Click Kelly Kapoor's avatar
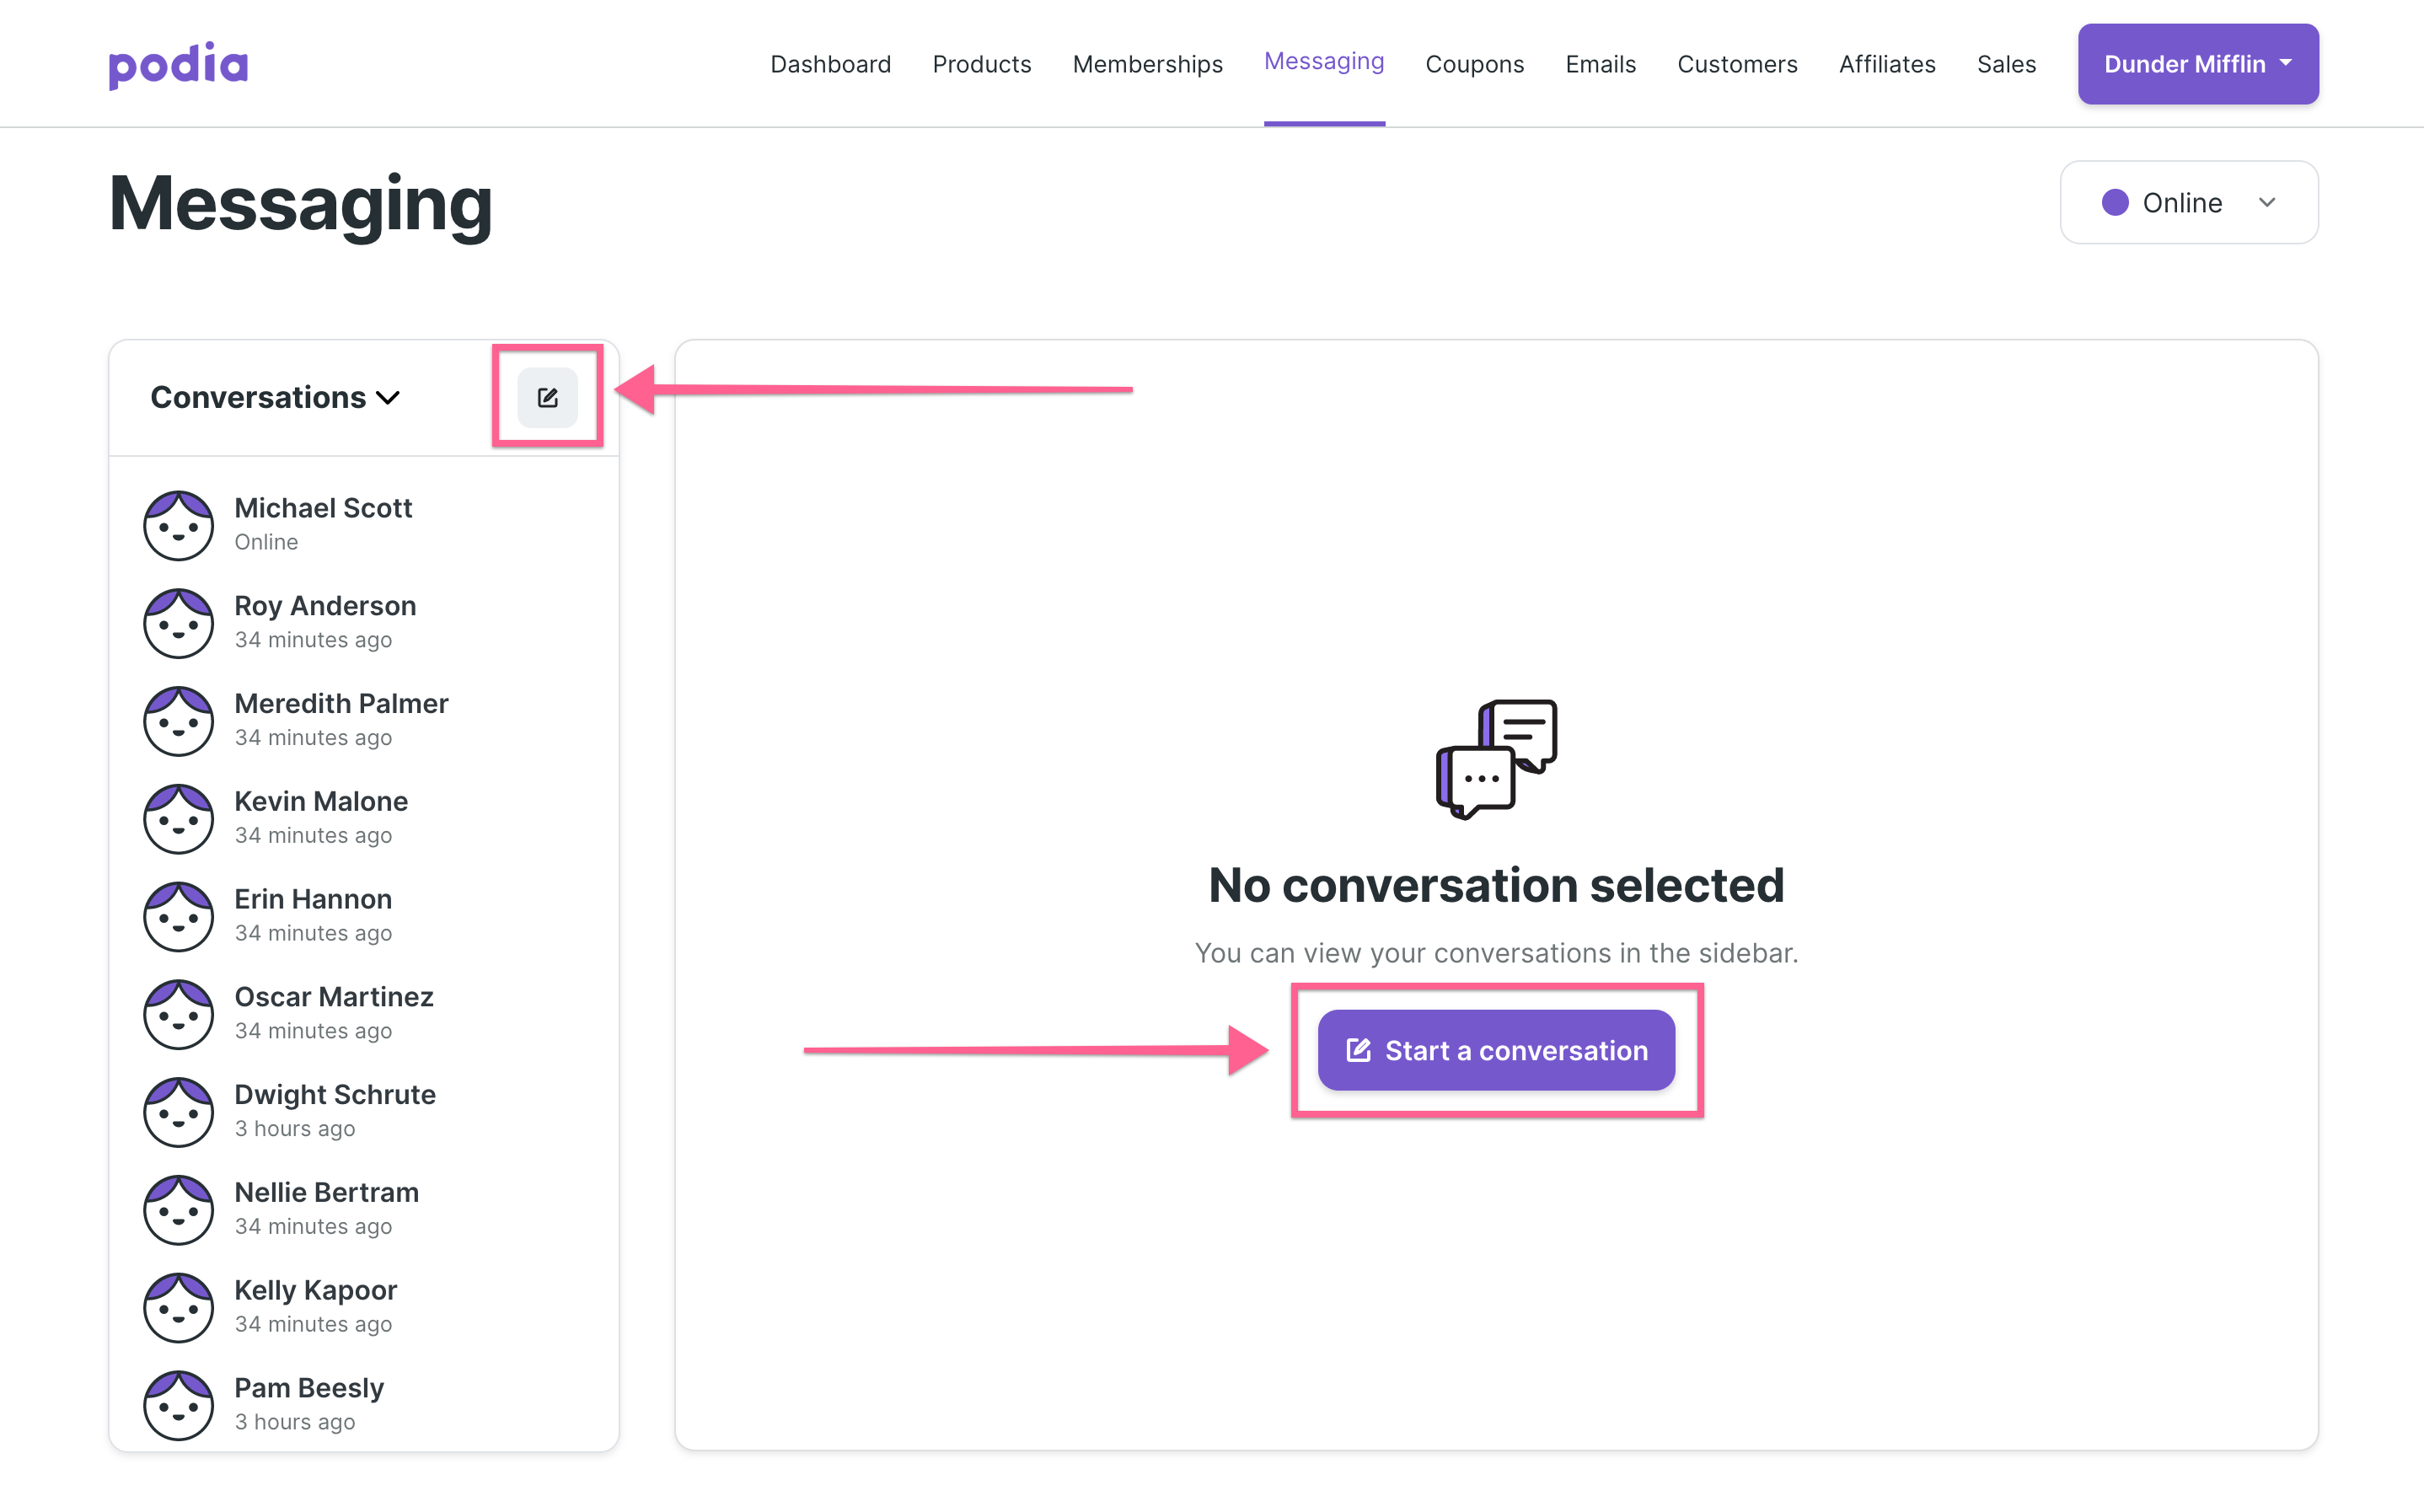The height and width of the screenshot is (1512, 2424). click(x=179, y=1307)
